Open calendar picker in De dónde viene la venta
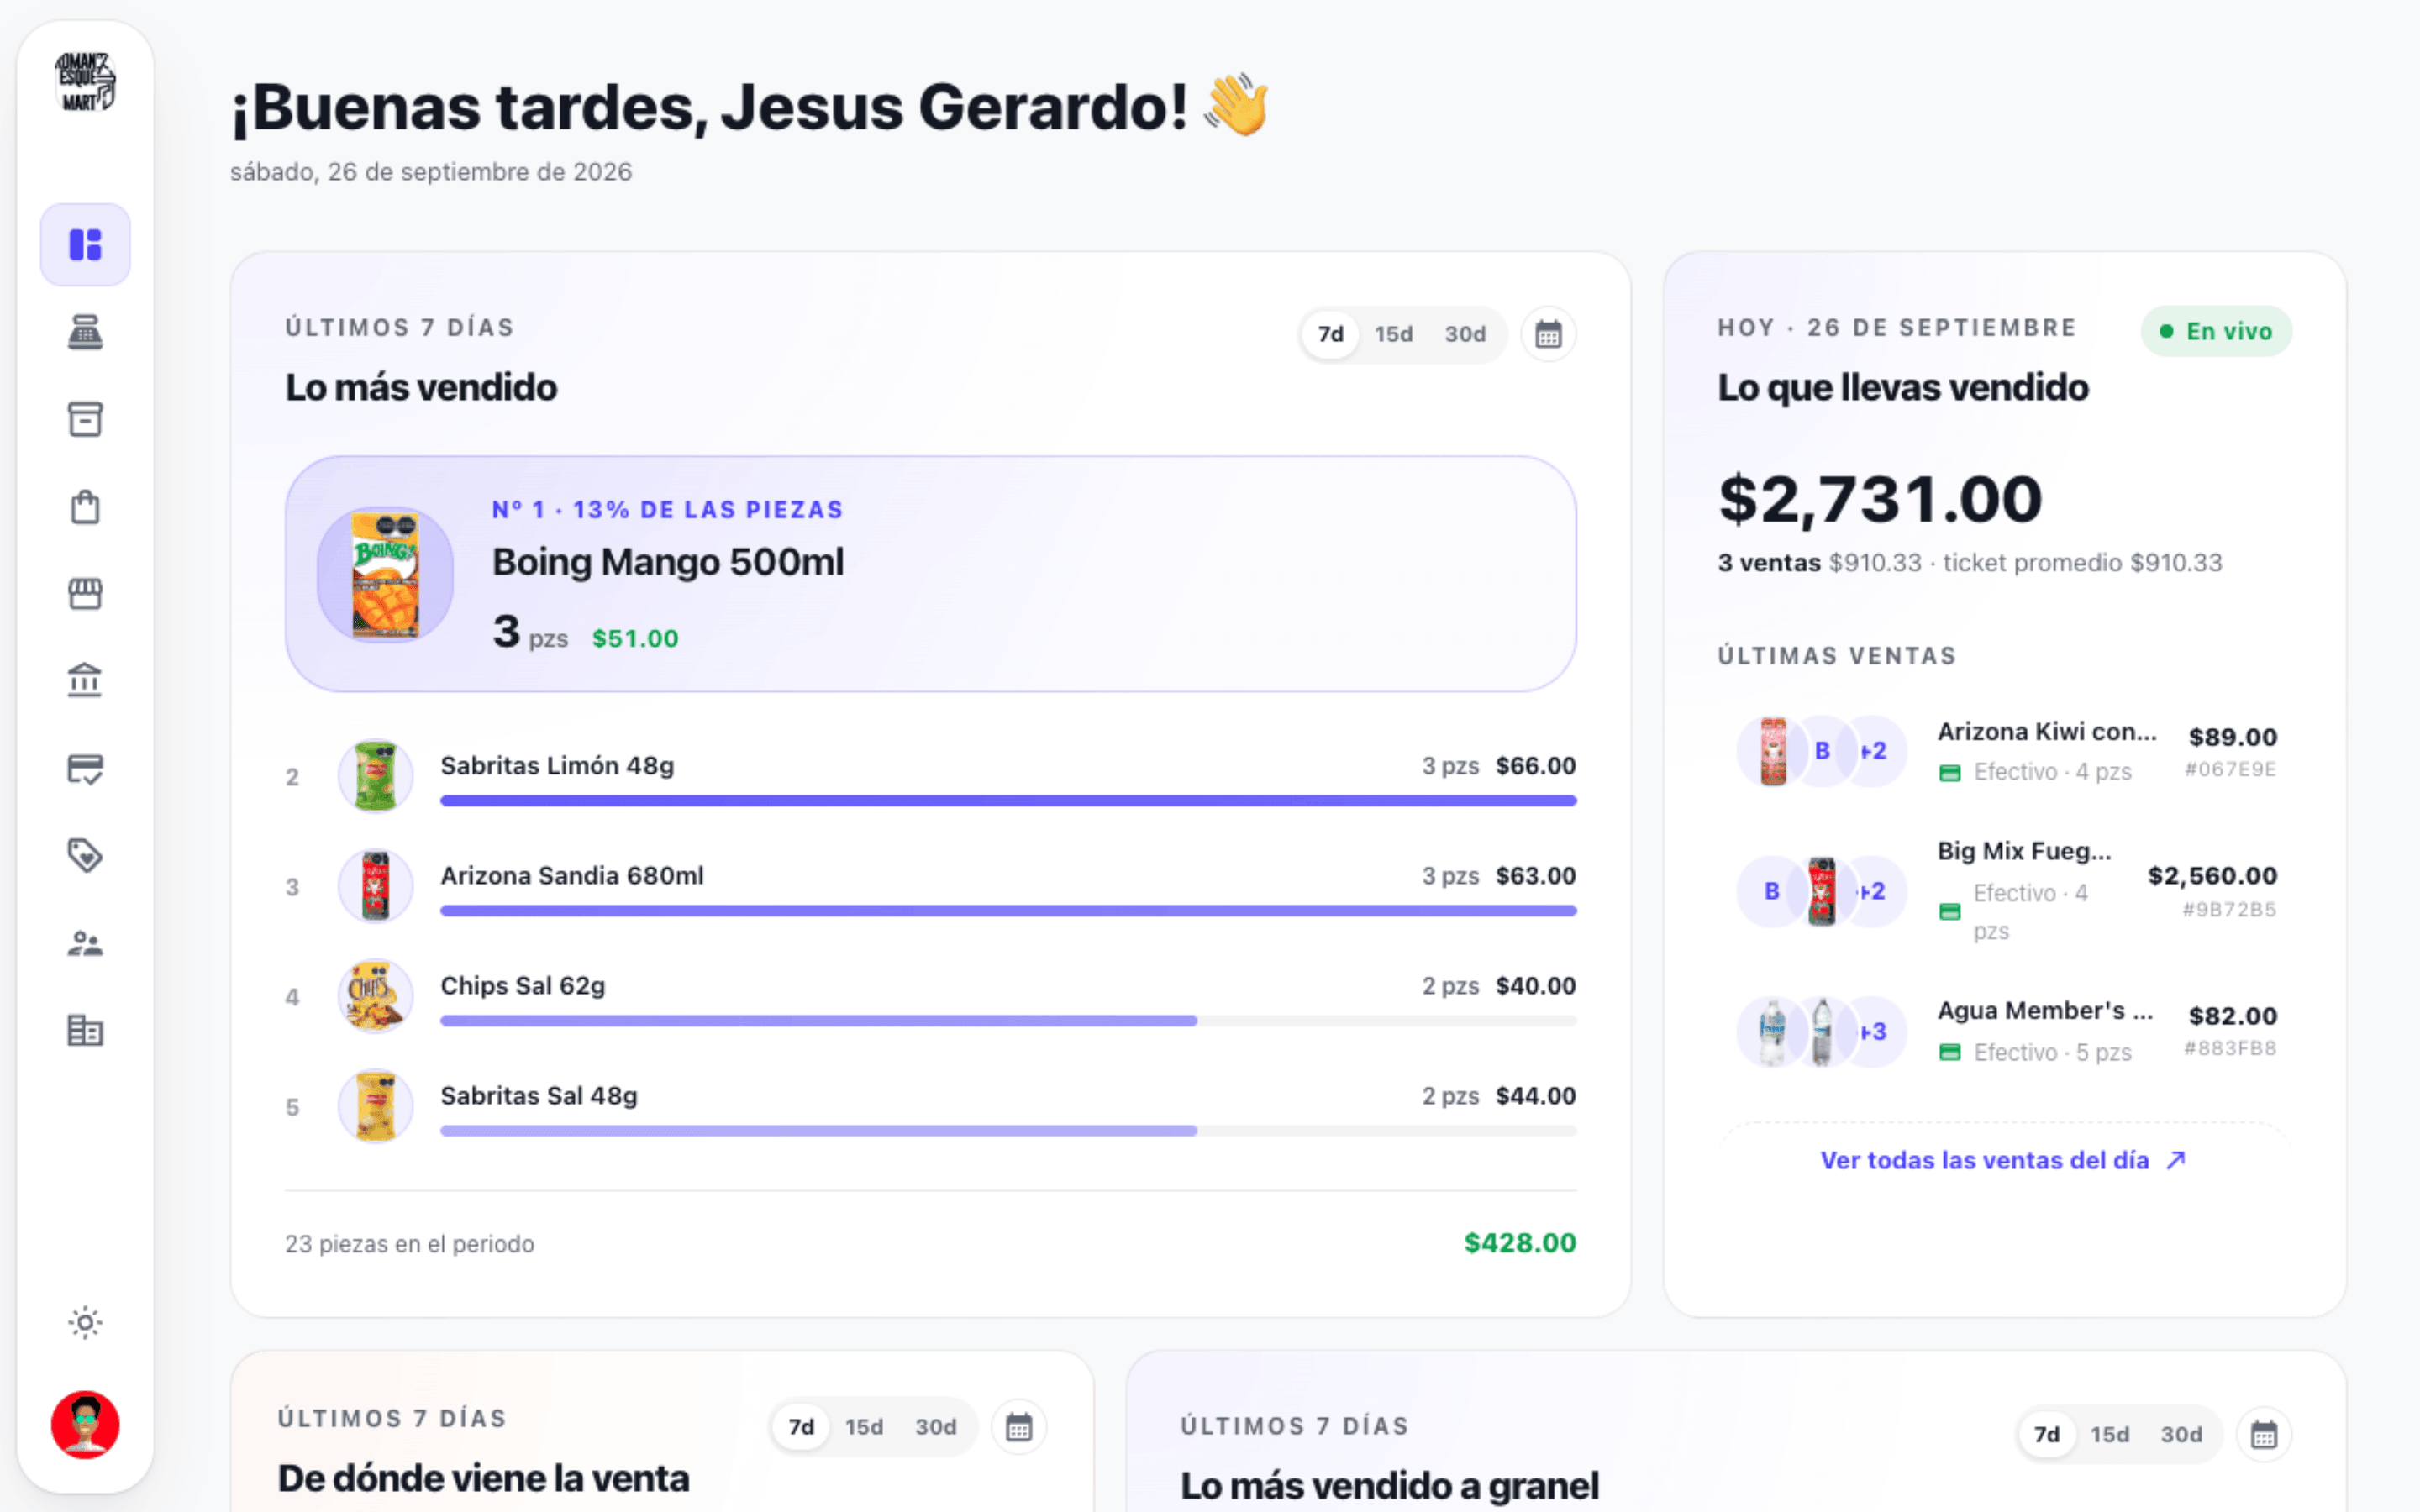Screen dimensions: 2420x1512 coord(1018,1427)
